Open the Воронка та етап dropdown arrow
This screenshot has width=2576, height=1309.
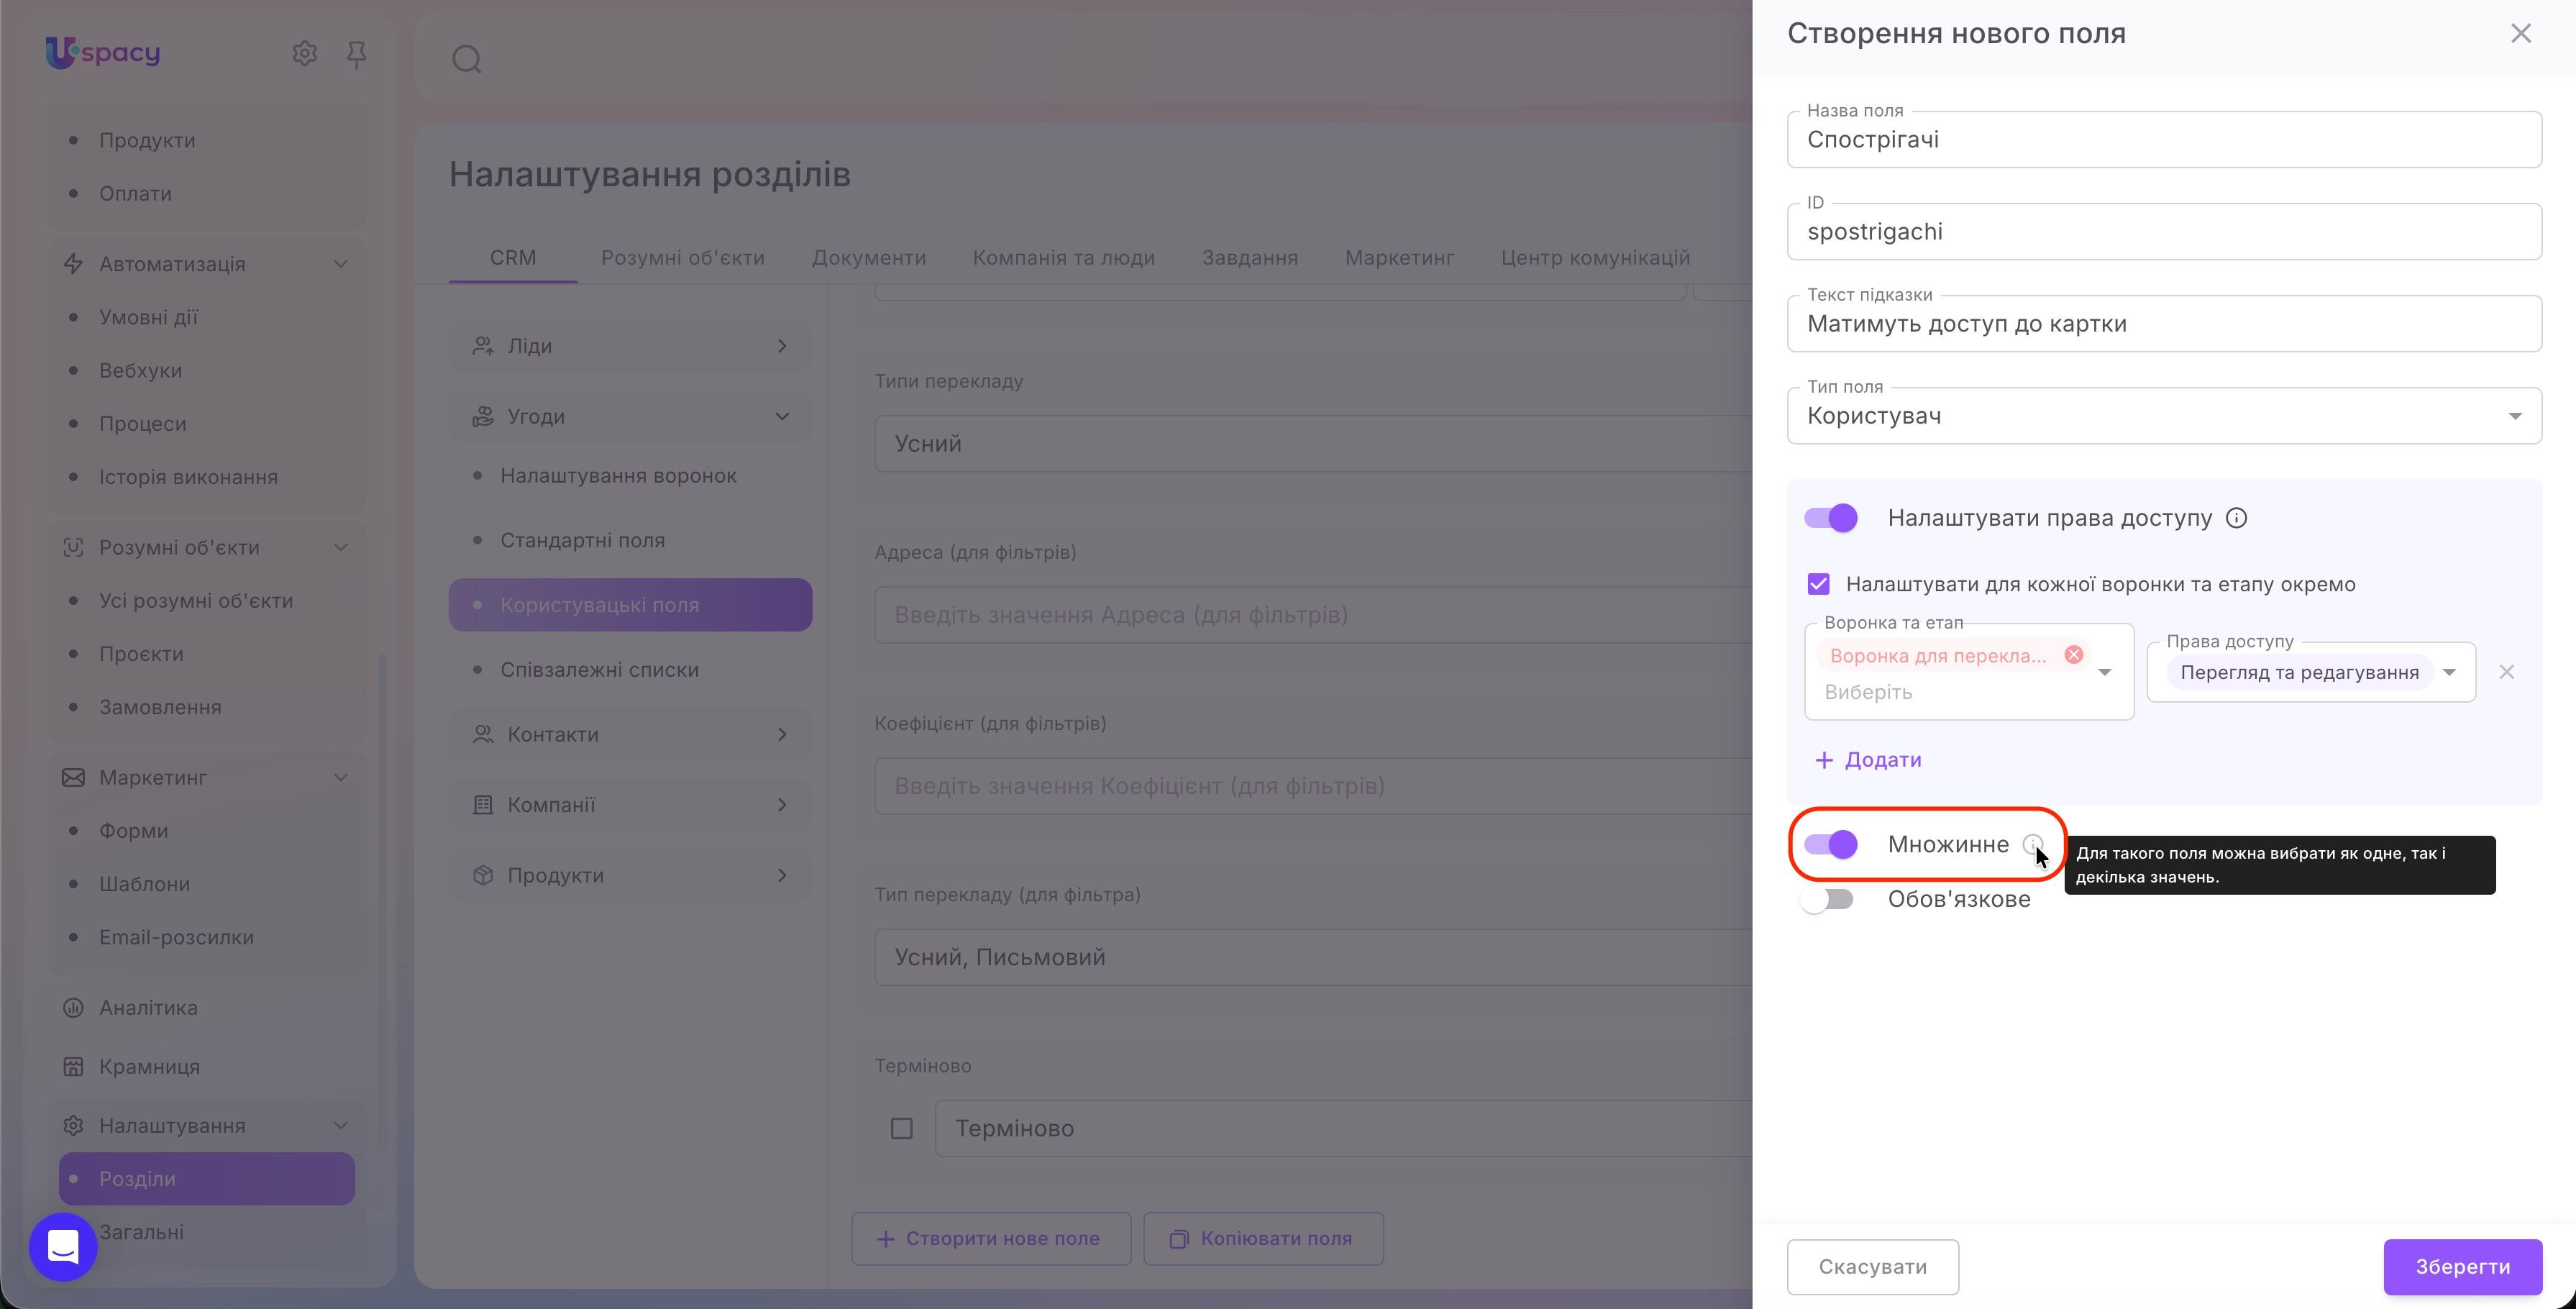[2104, 672]
